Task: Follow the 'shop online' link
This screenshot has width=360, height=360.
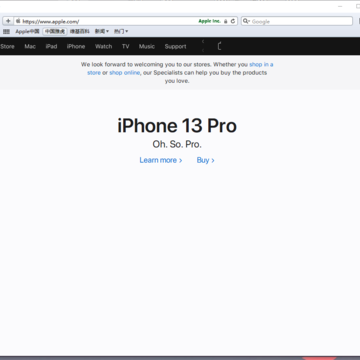Action: (x=125, y=73)
